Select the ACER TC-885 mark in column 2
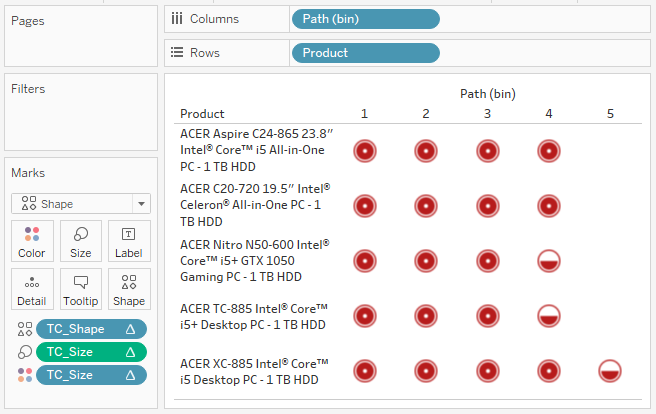Image resolution: width=656 pixels, height=414 pixels. [426, 316]
